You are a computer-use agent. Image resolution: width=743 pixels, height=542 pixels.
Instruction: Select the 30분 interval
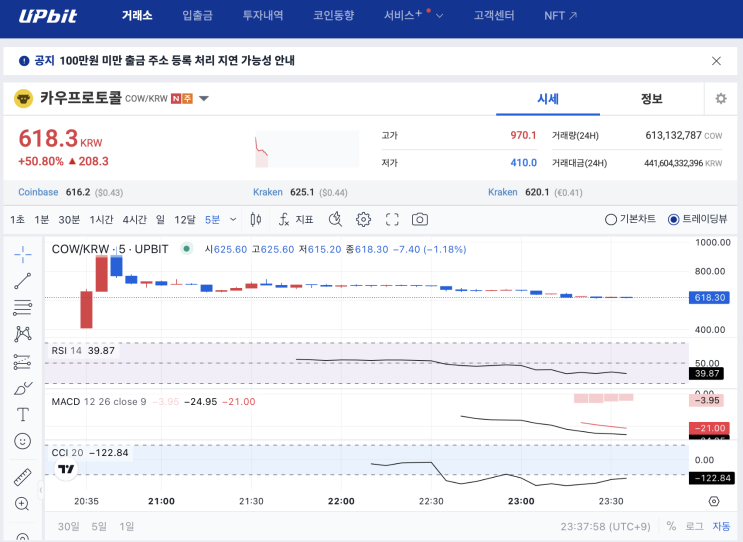[69, 220]
